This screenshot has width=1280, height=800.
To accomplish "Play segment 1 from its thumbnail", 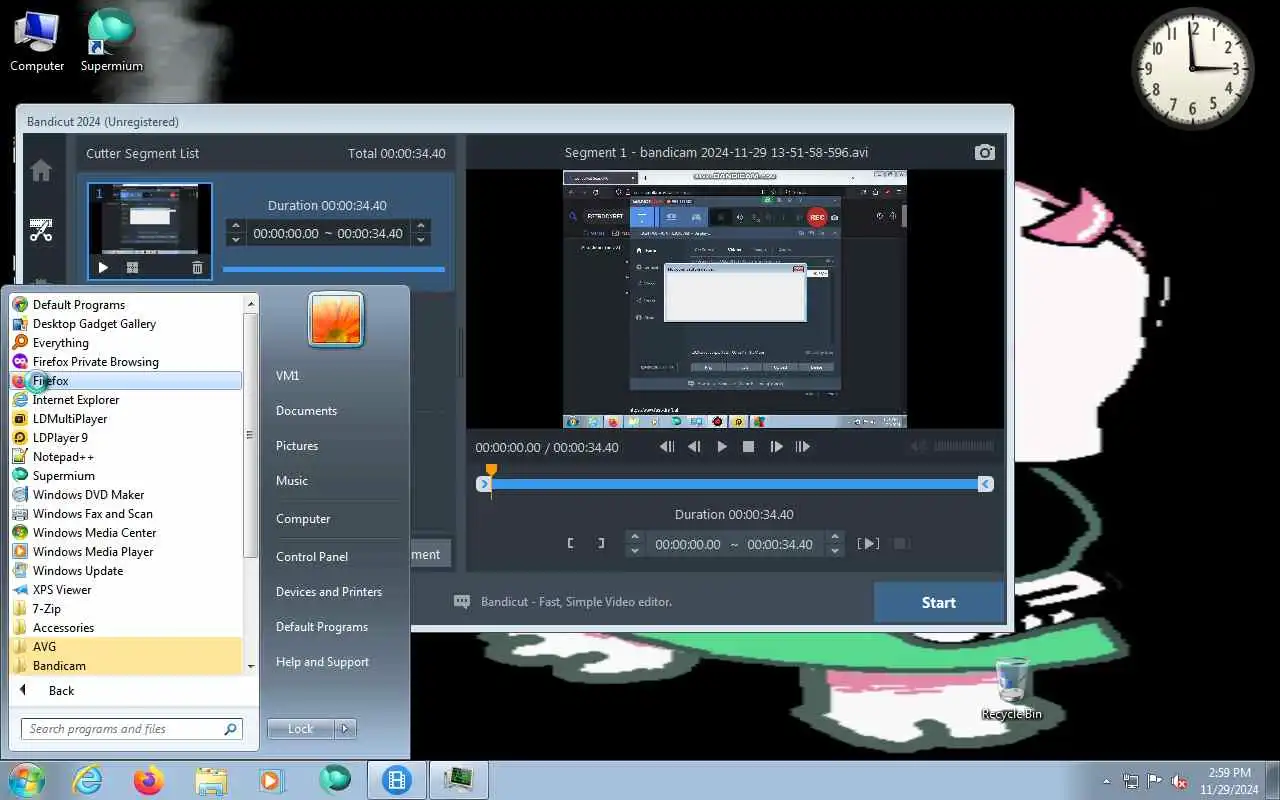I will 103,268.
